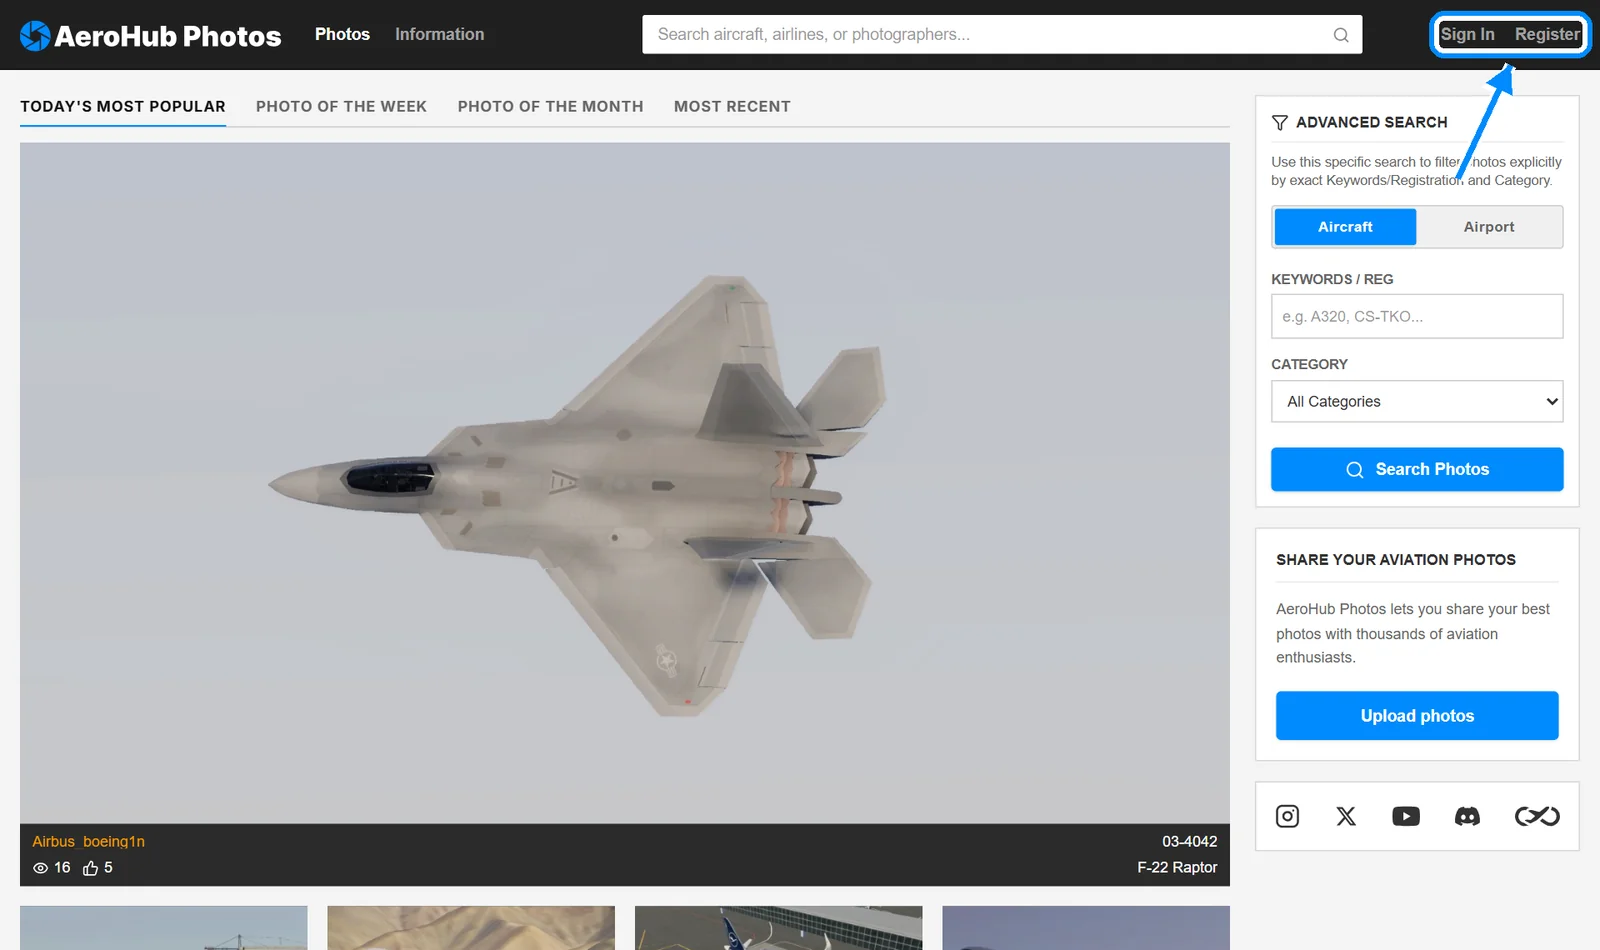Open the thumbnail with airliner tail at terminal

pos(778,928)
